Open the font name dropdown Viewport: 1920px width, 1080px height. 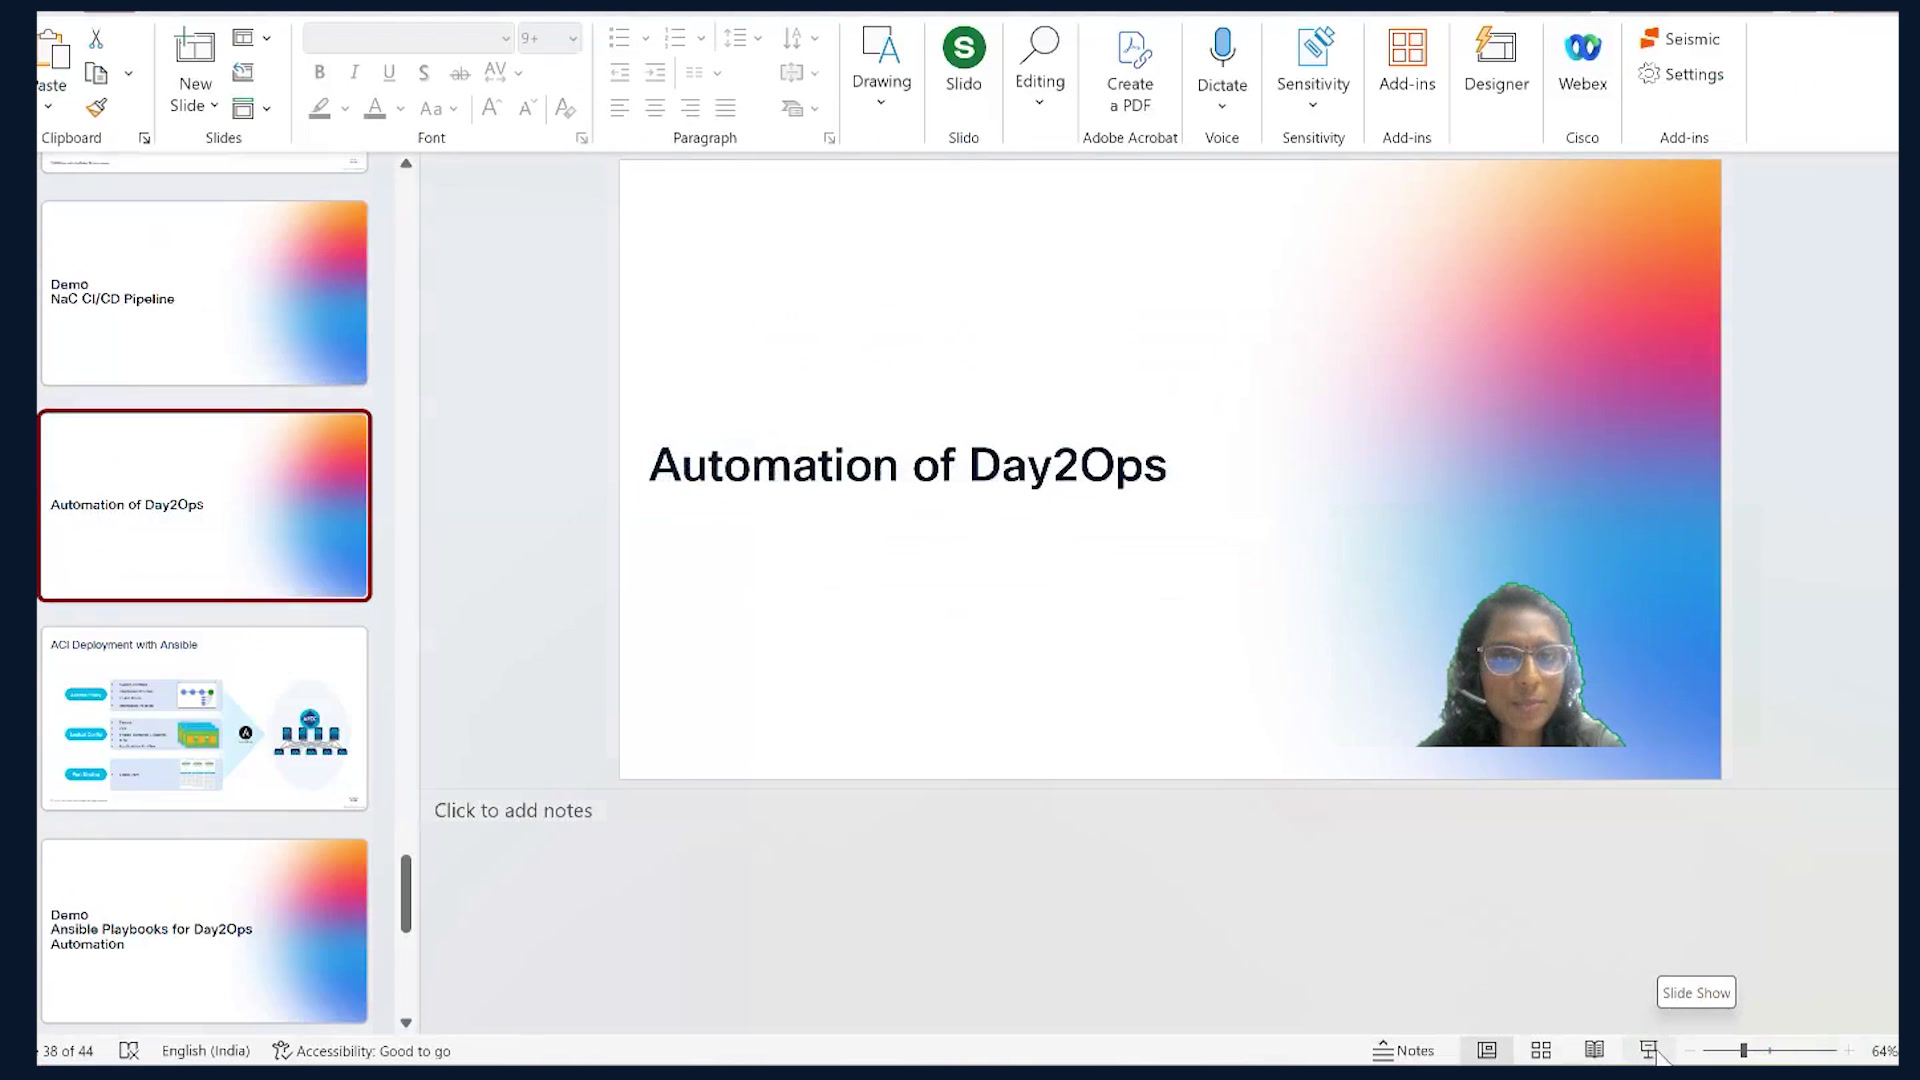point(506,39)
